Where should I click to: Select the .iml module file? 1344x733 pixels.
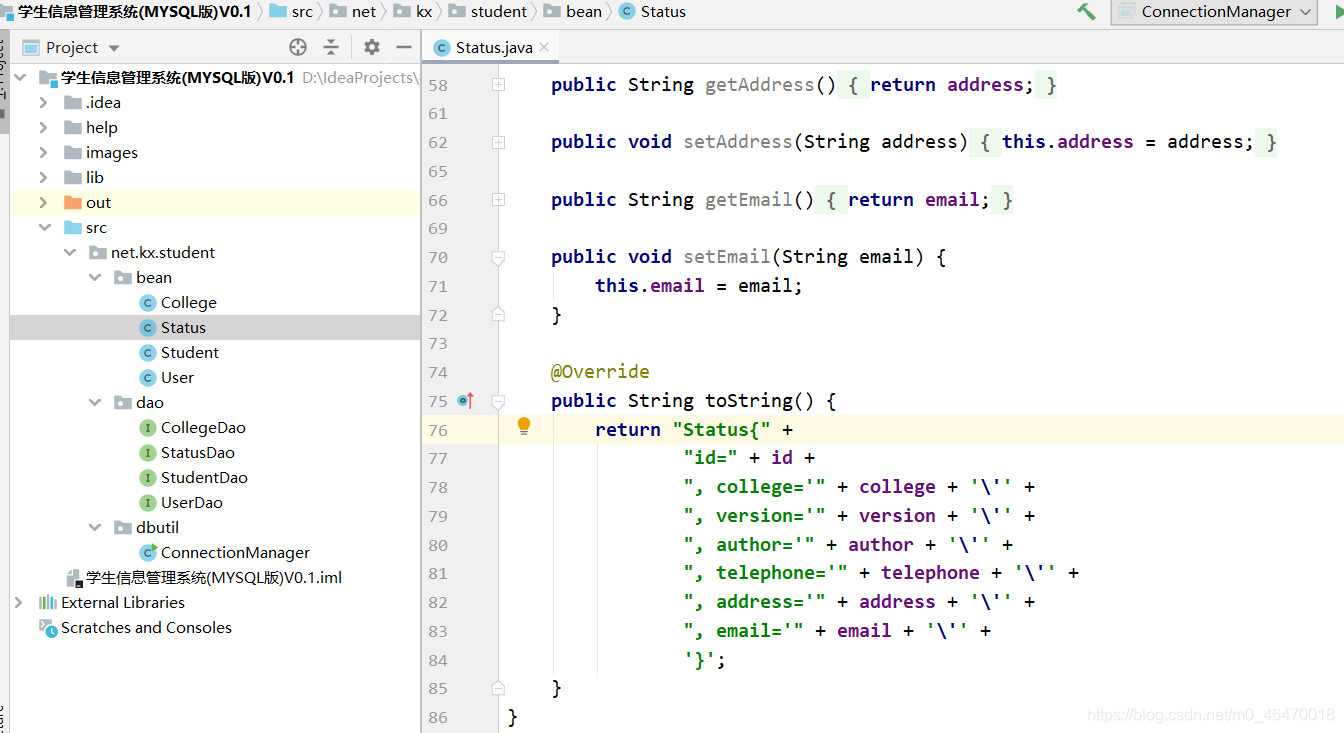(x=214, y=577)
